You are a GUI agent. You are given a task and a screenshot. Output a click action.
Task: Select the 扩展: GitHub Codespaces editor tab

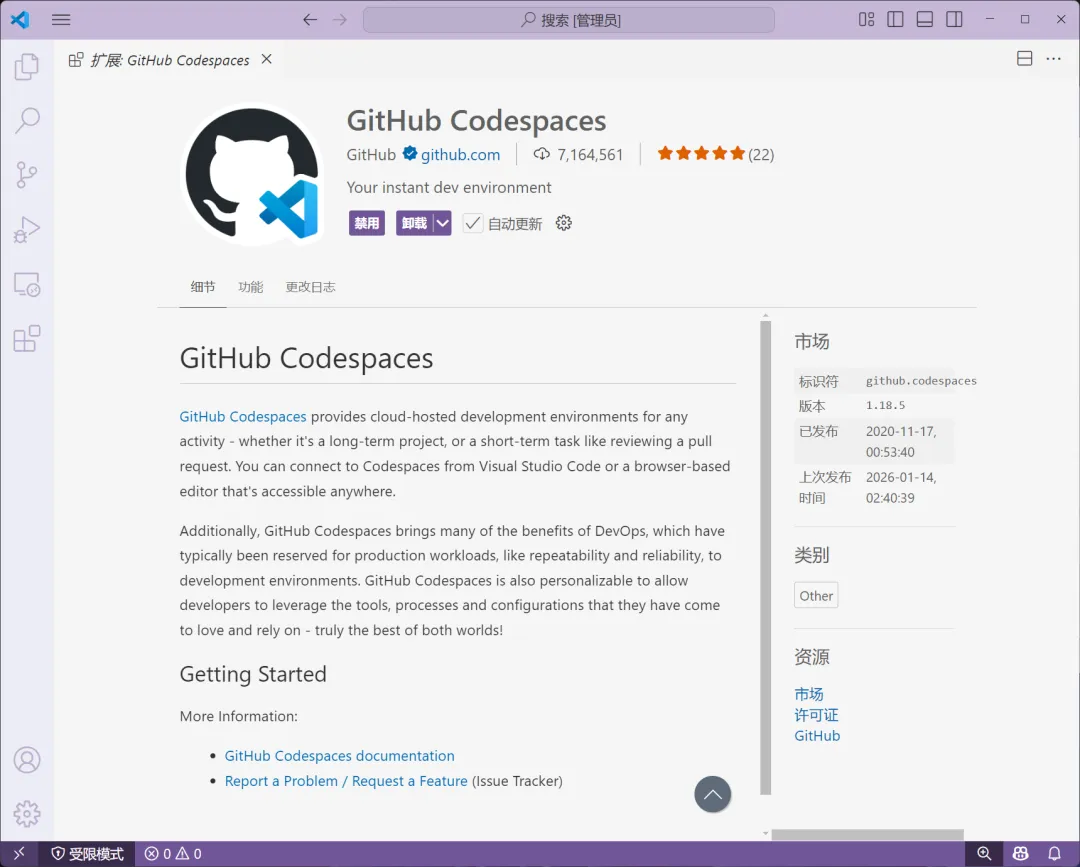pos(169,60)
